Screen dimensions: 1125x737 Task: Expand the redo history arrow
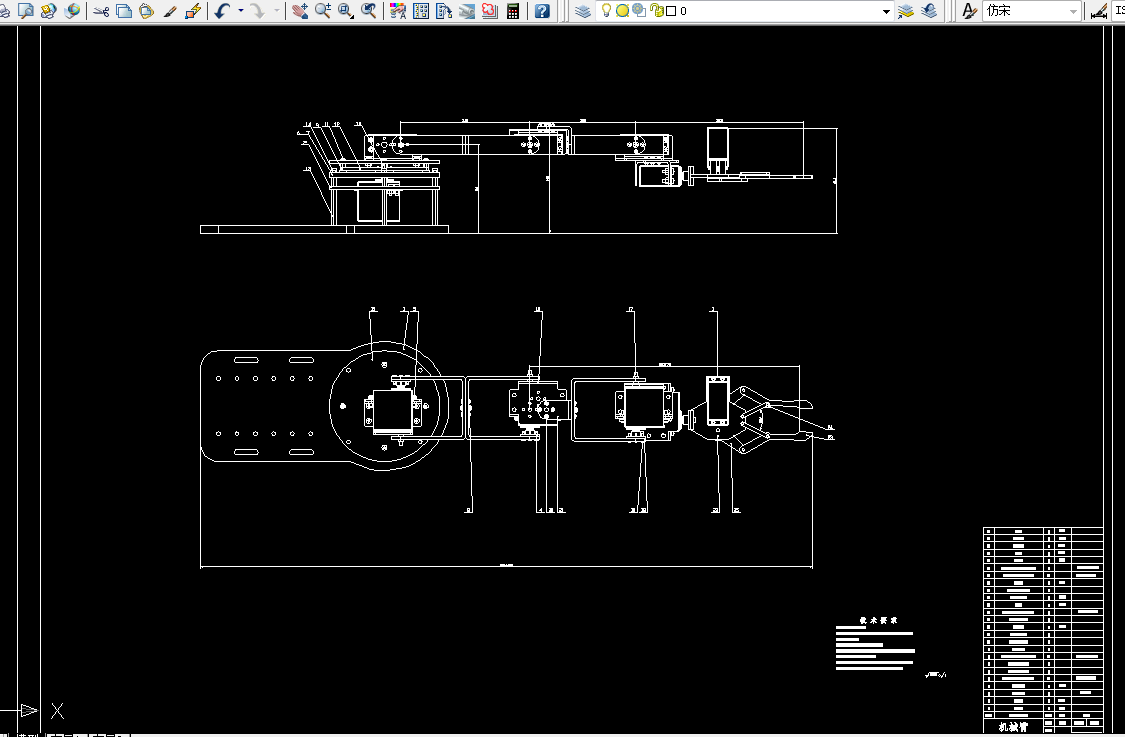(x=277, y=11)
